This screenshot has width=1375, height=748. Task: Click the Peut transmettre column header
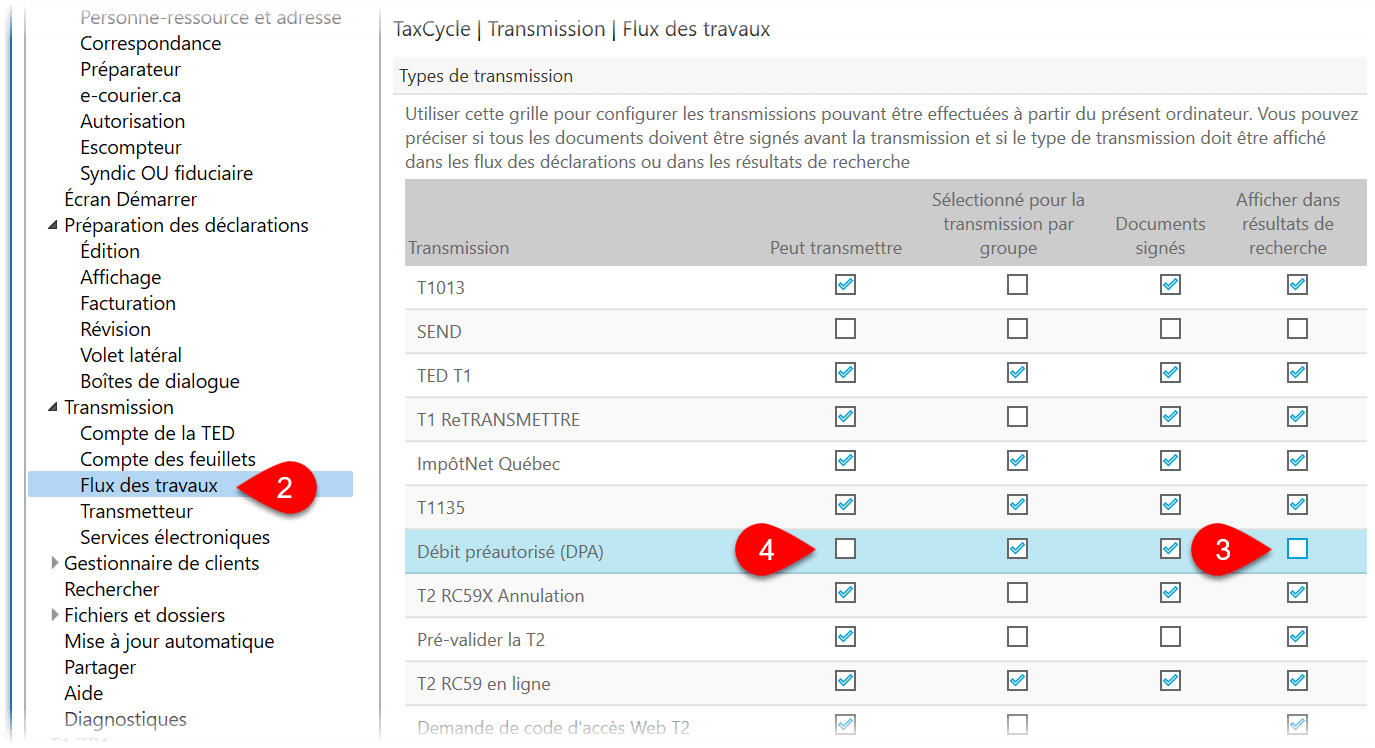tap(836, 248)
